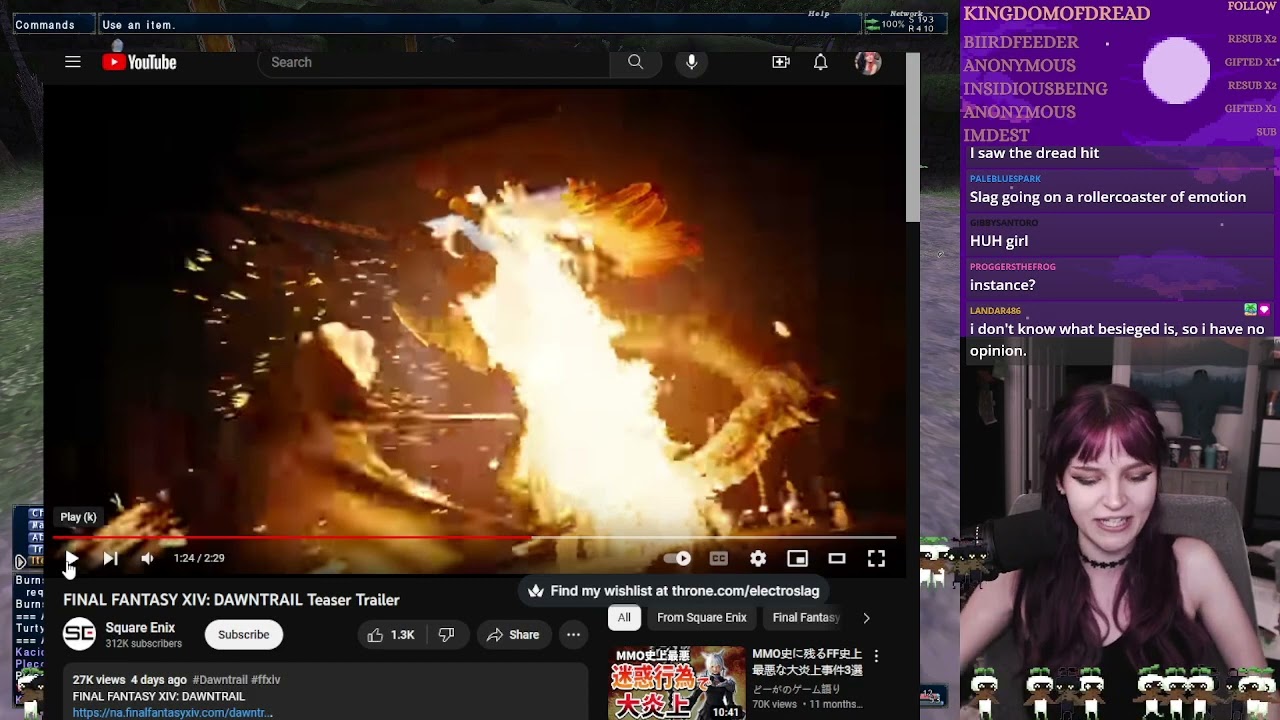Viewport: 1280px width, 720px height.
Task: Open the YouTube hamburger guide menu
Action: pos(72,62)
